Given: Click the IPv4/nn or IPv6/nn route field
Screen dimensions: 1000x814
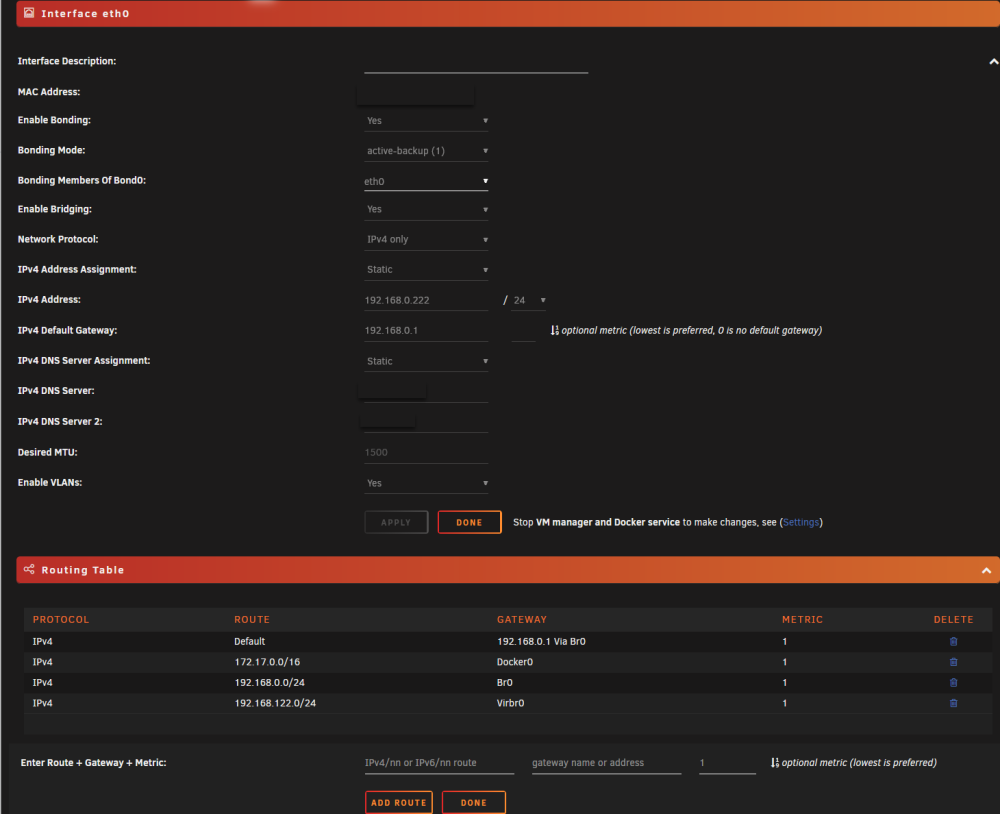Looking at the screenshot, I should point(439,763).
